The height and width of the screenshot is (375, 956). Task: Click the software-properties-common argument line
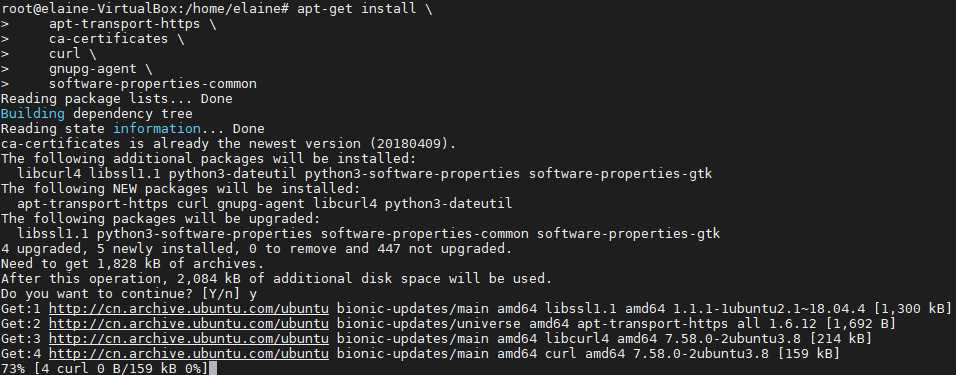coord(152,84)
